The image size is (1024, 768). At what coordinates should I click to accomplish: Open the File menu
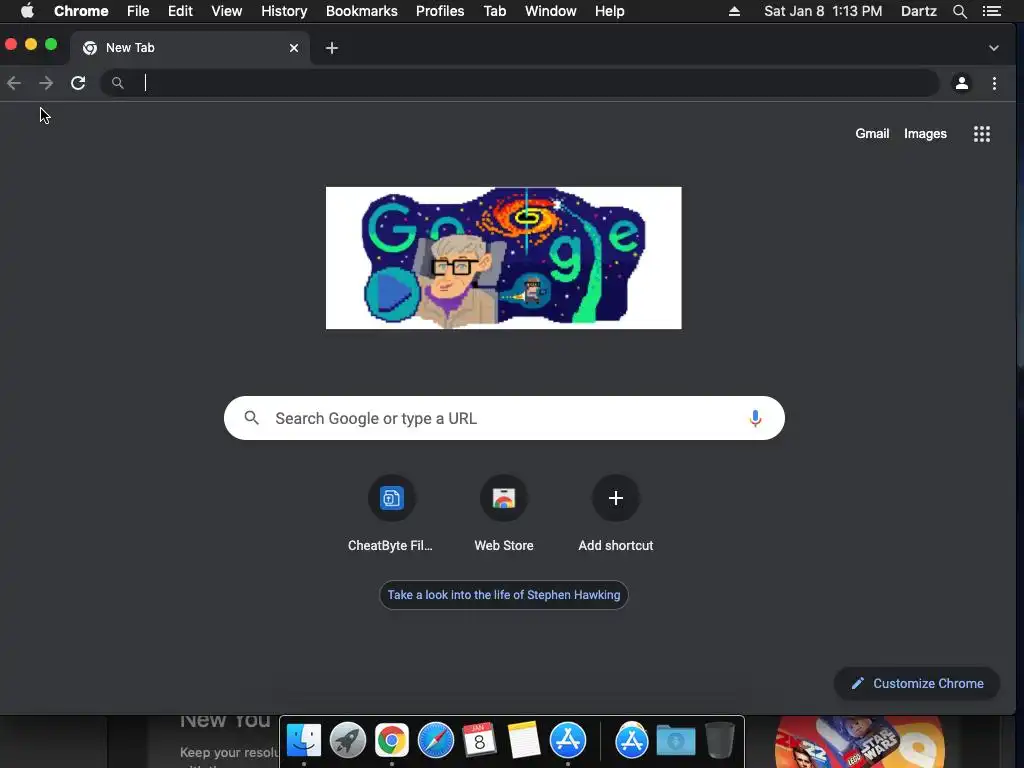tap(138, 11)
